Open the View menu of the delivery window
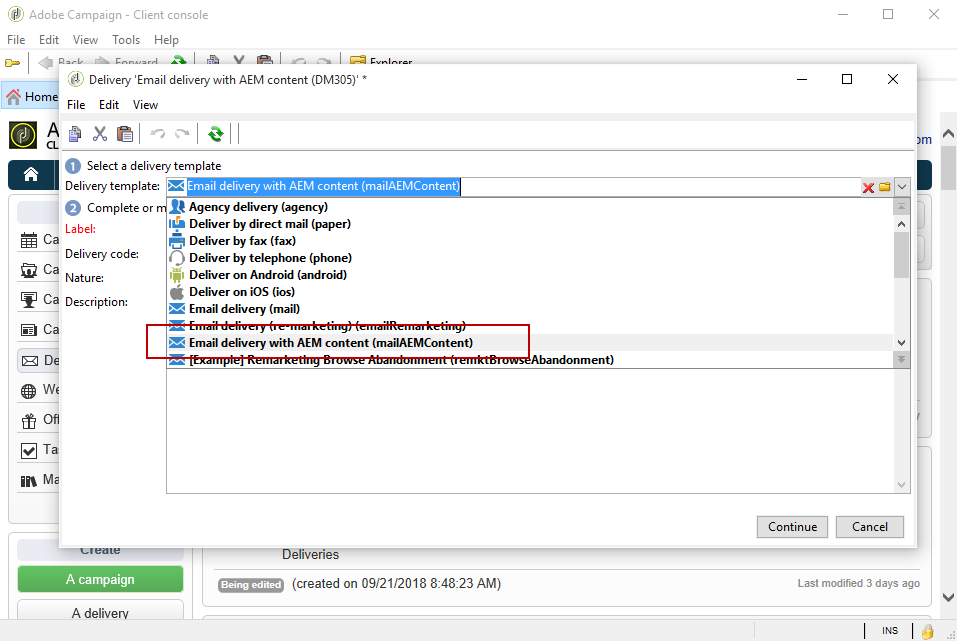 (x=145, y=105)
